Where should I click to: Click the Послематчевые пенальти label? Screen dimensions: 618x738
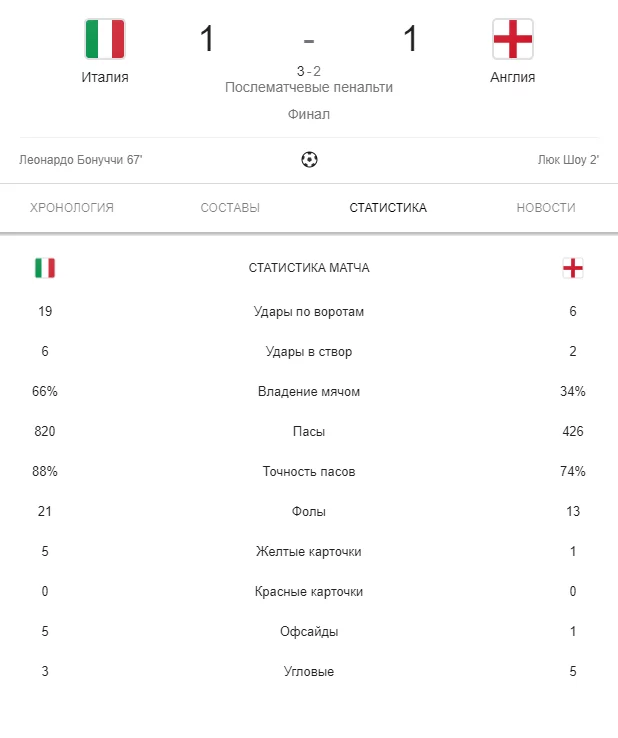pyautogui.click(x=309, y=87)
